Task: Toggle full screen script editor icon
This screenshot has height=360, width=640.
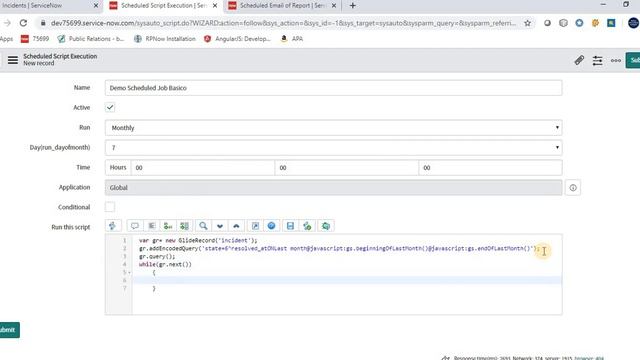Action: [255, 226]
